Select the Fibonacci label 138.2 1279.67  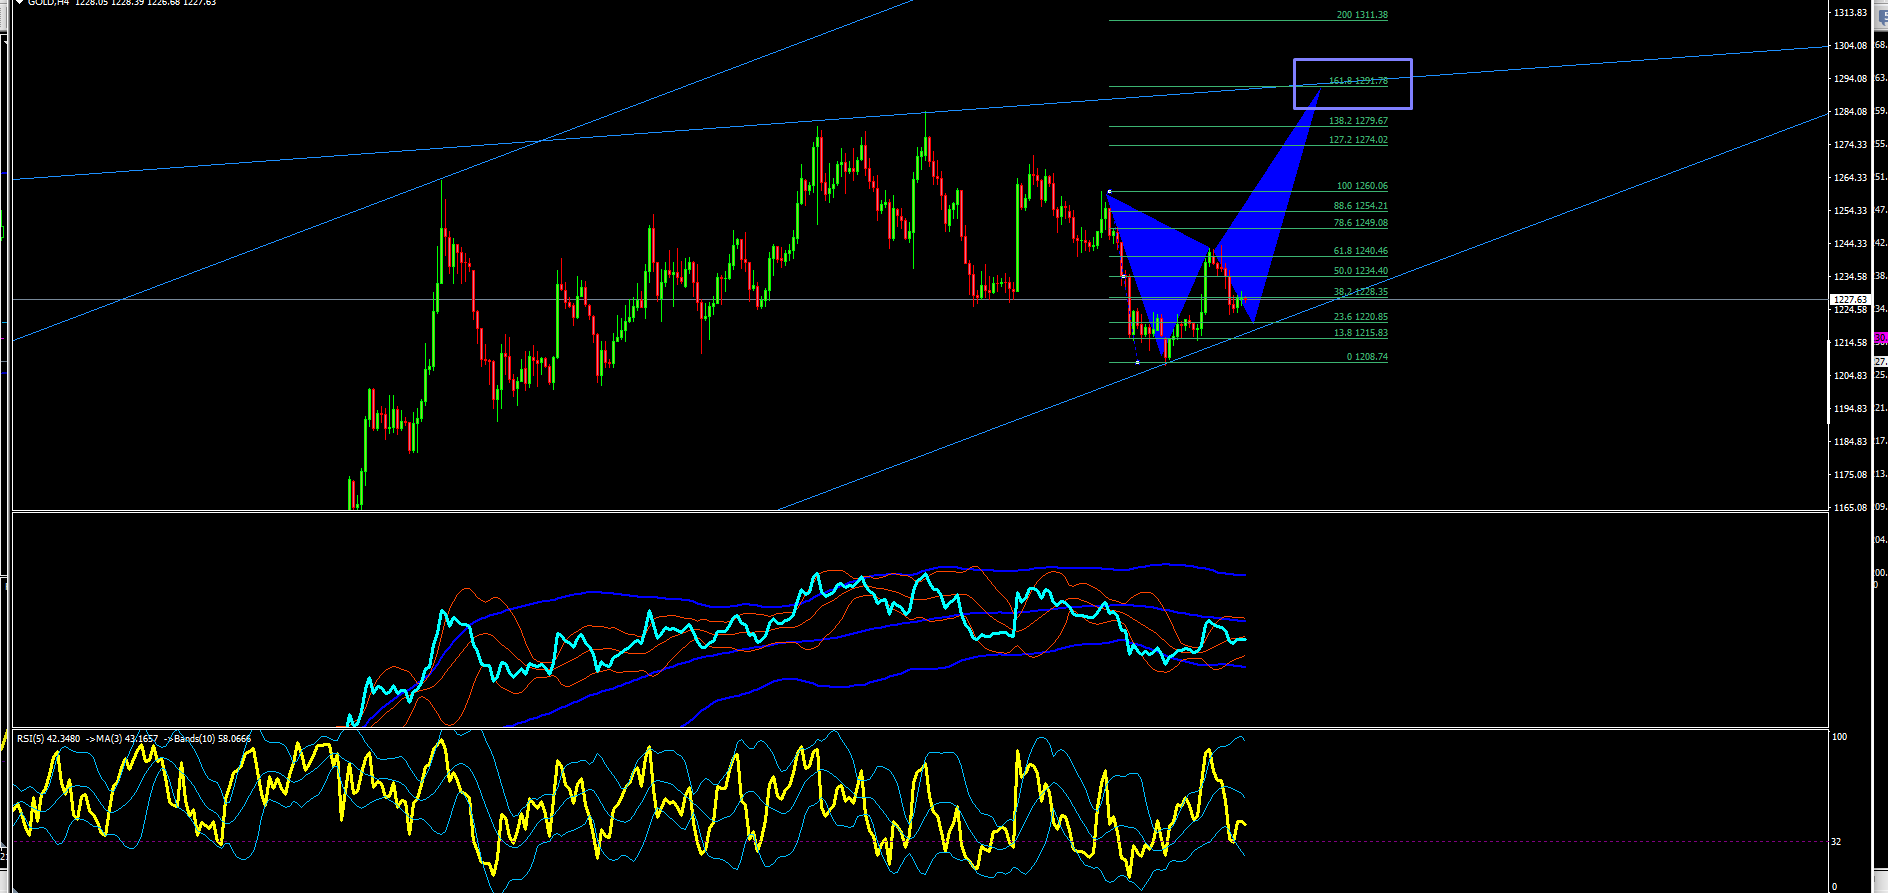pos(1358,121)
